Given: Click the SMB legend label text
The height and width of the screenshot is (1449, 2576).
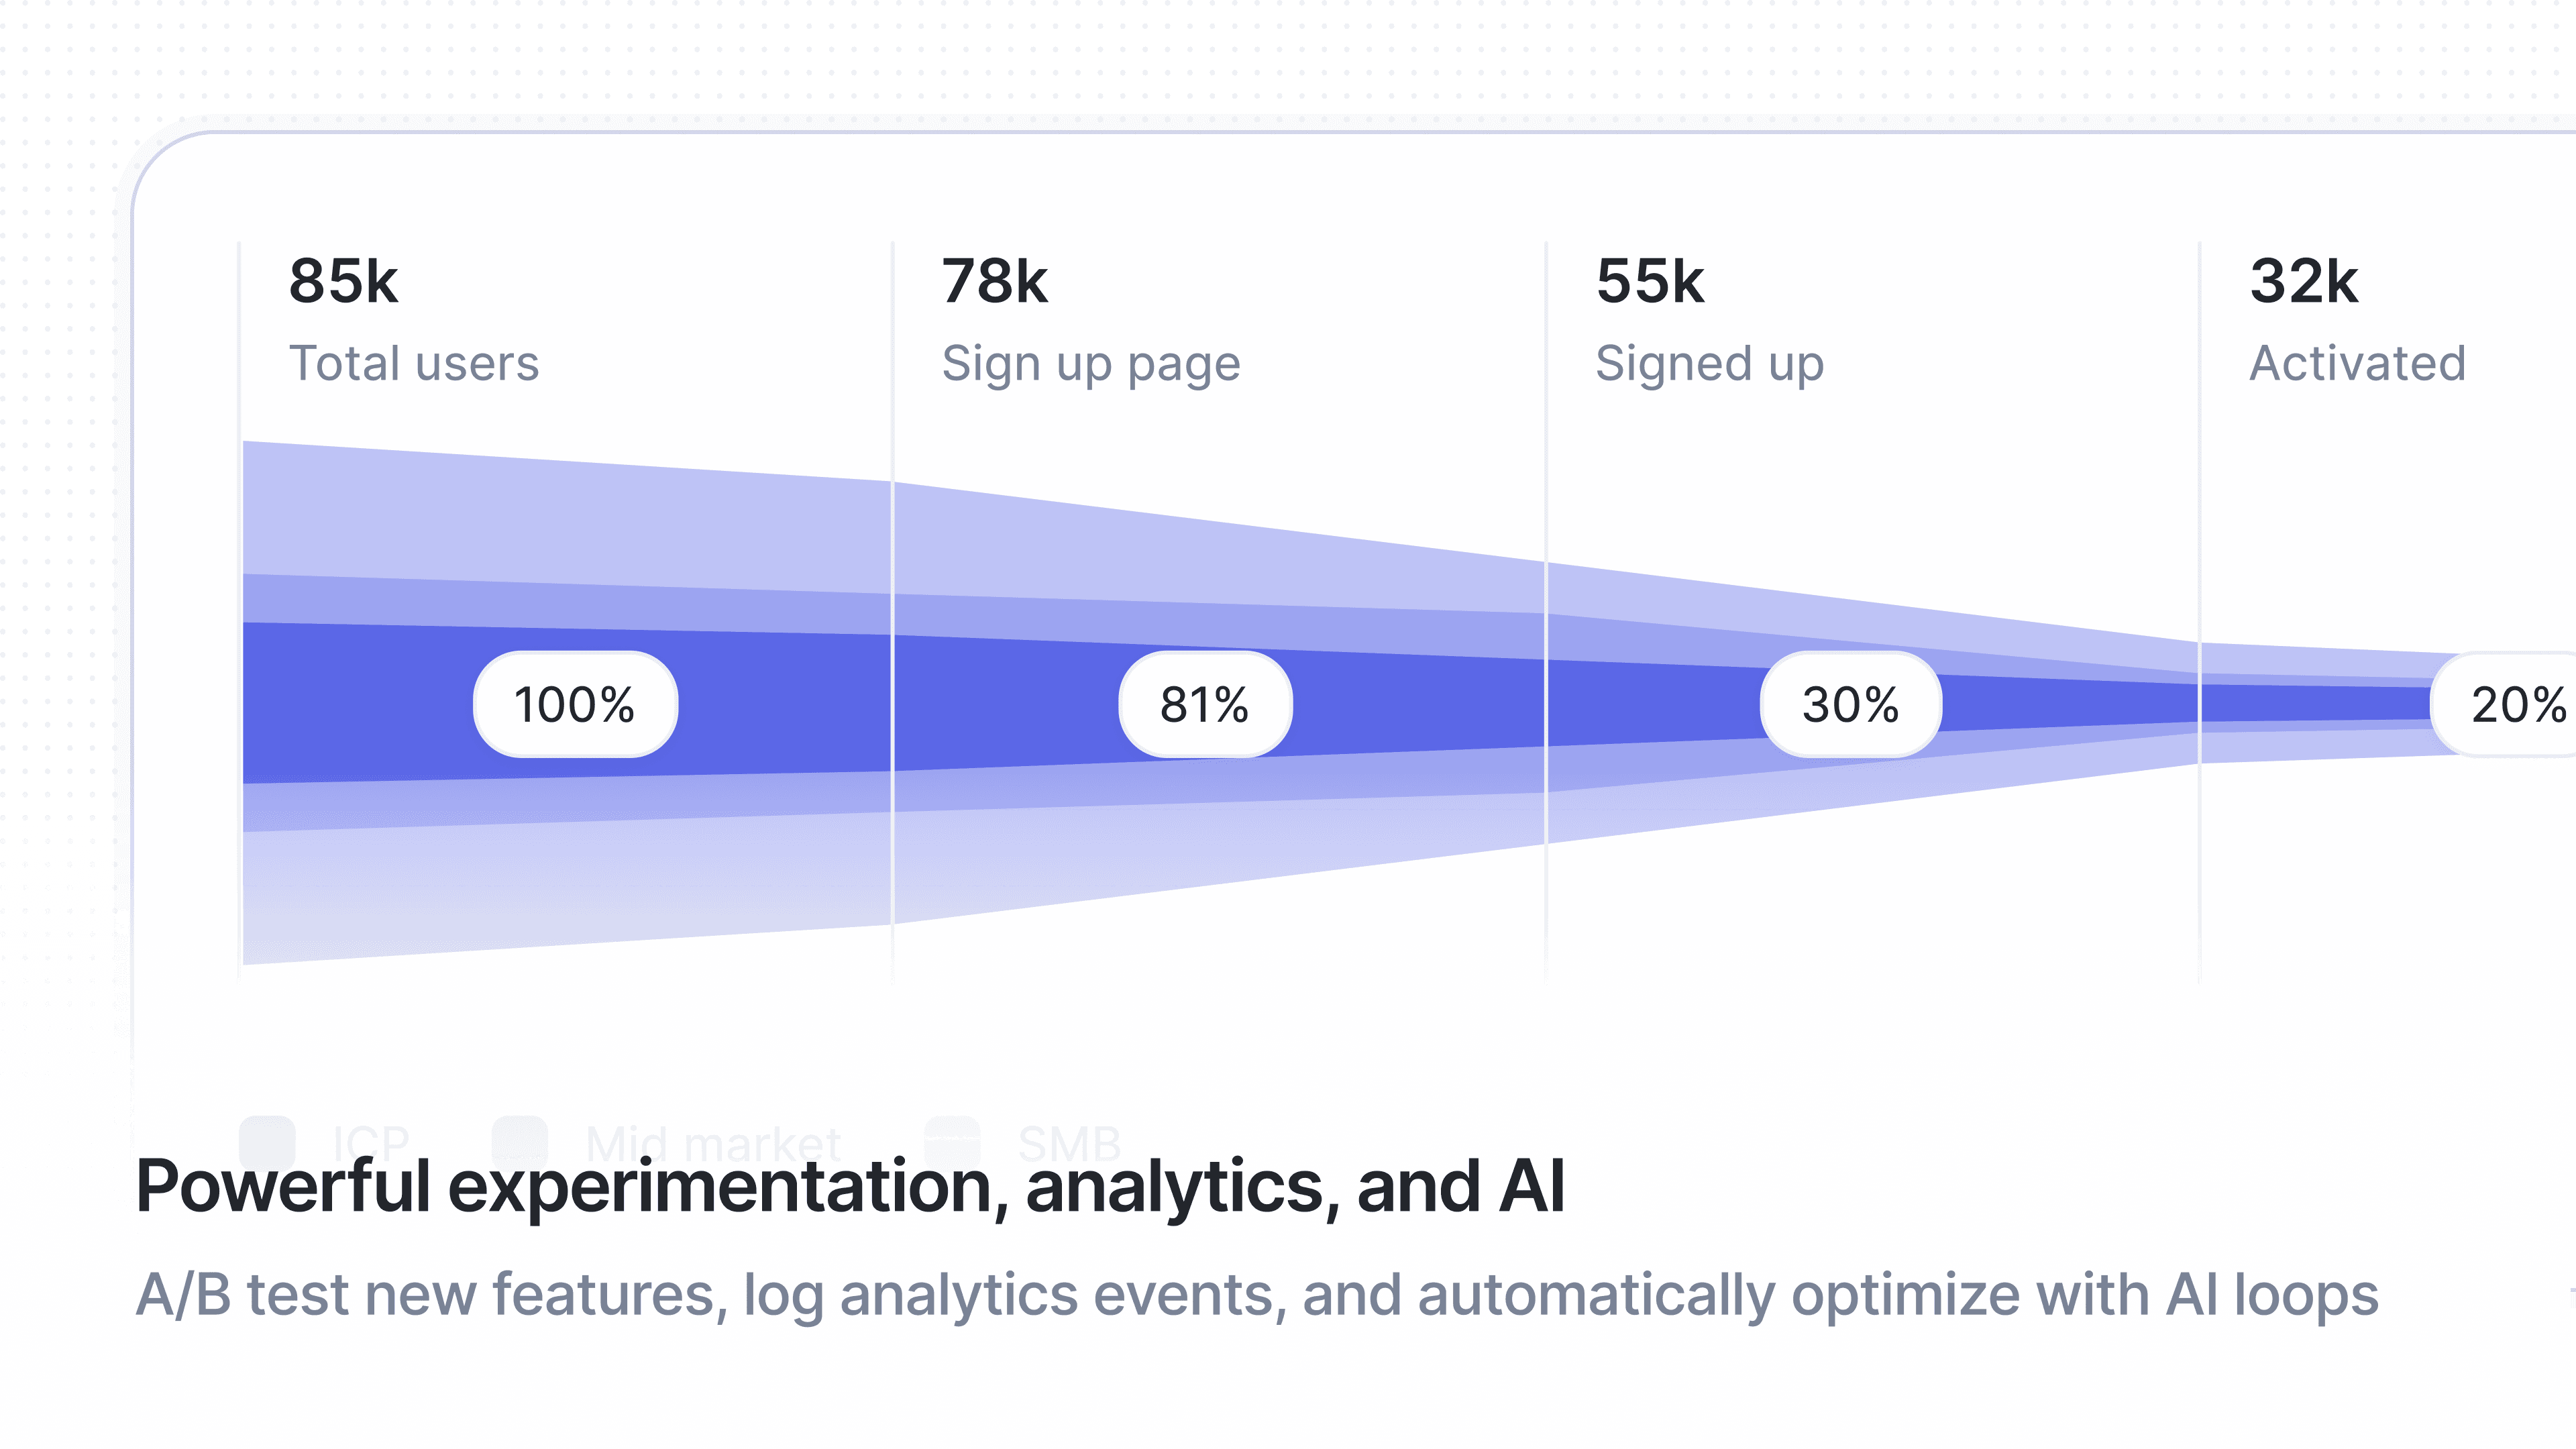Looking at the screenshot, I should coord(1069,1142).
